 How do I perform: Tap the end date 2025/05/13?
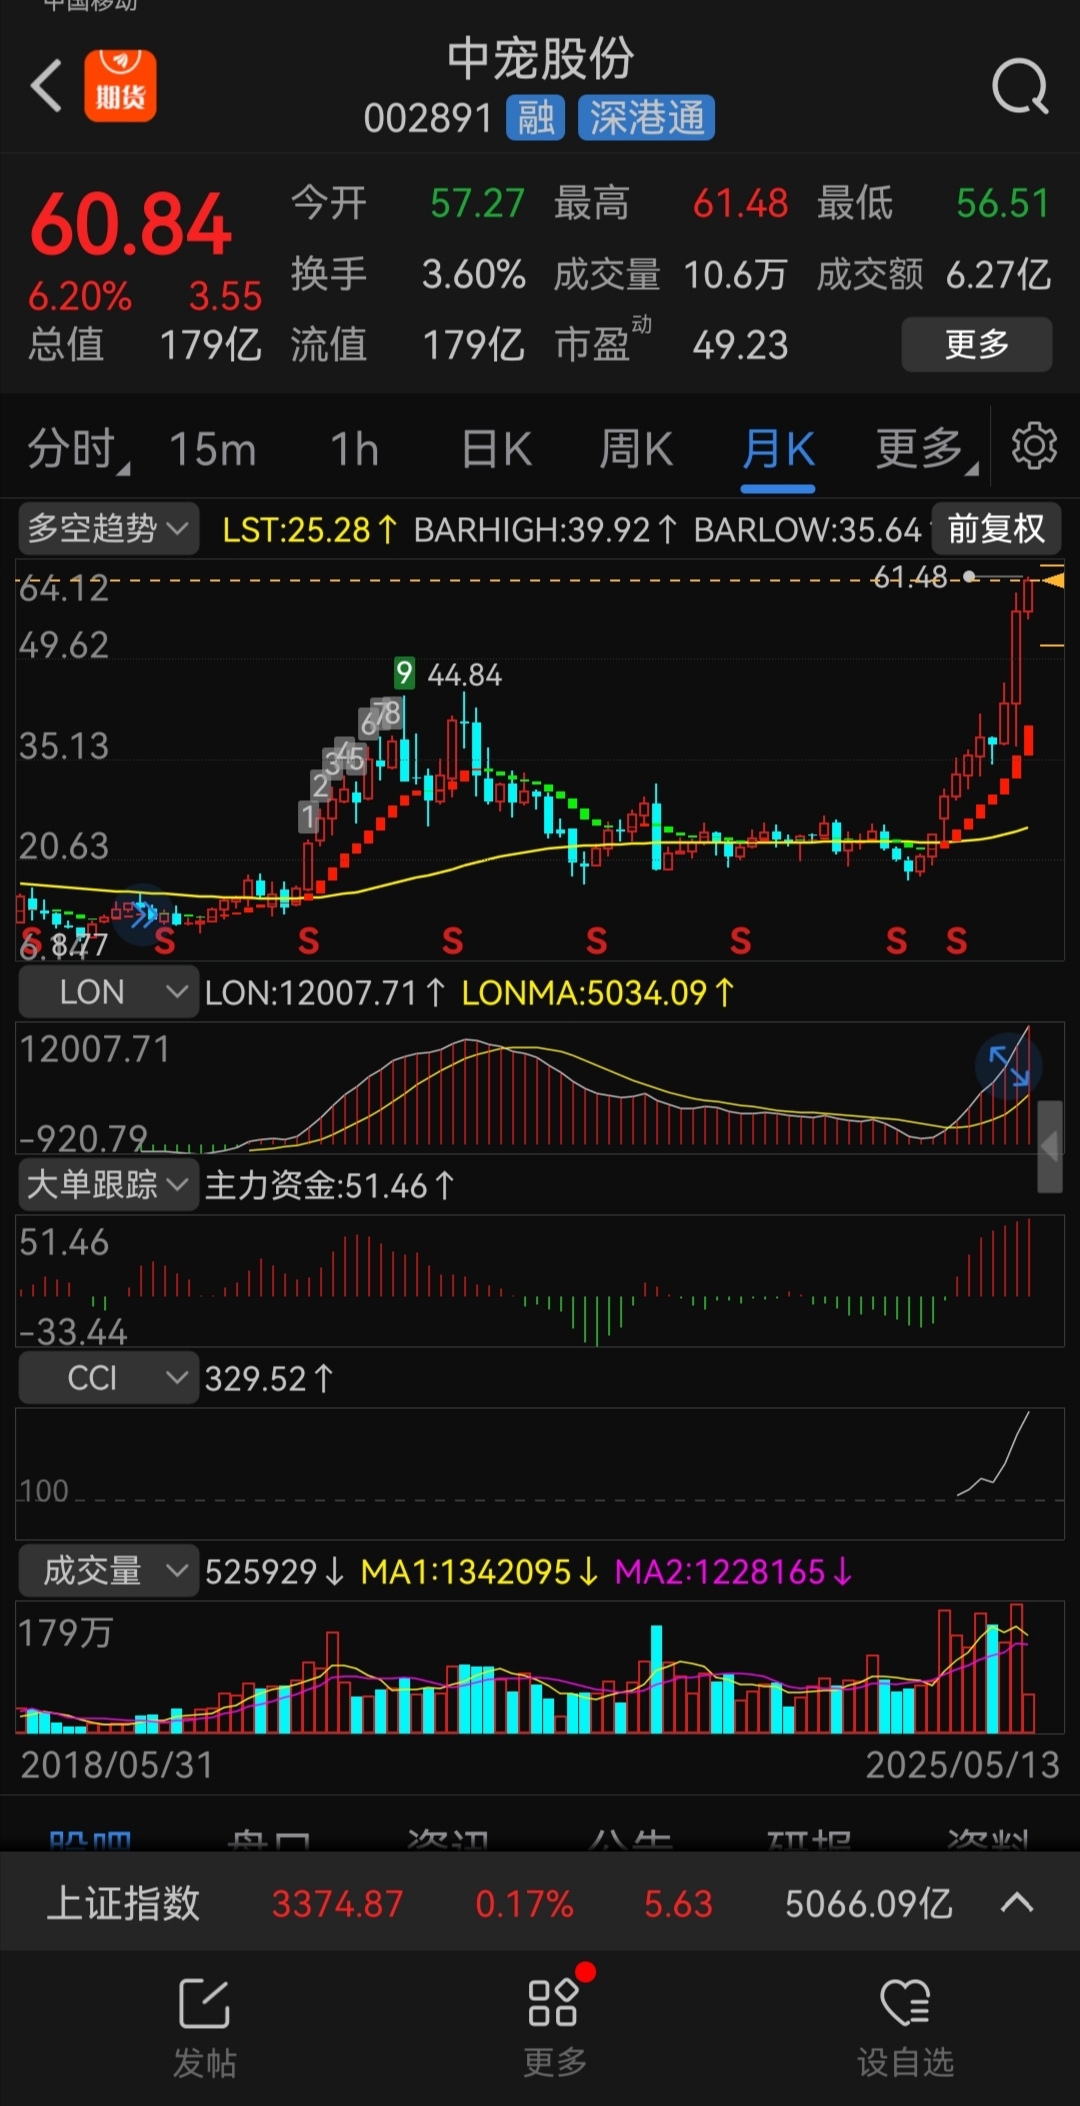(962, 1765)
